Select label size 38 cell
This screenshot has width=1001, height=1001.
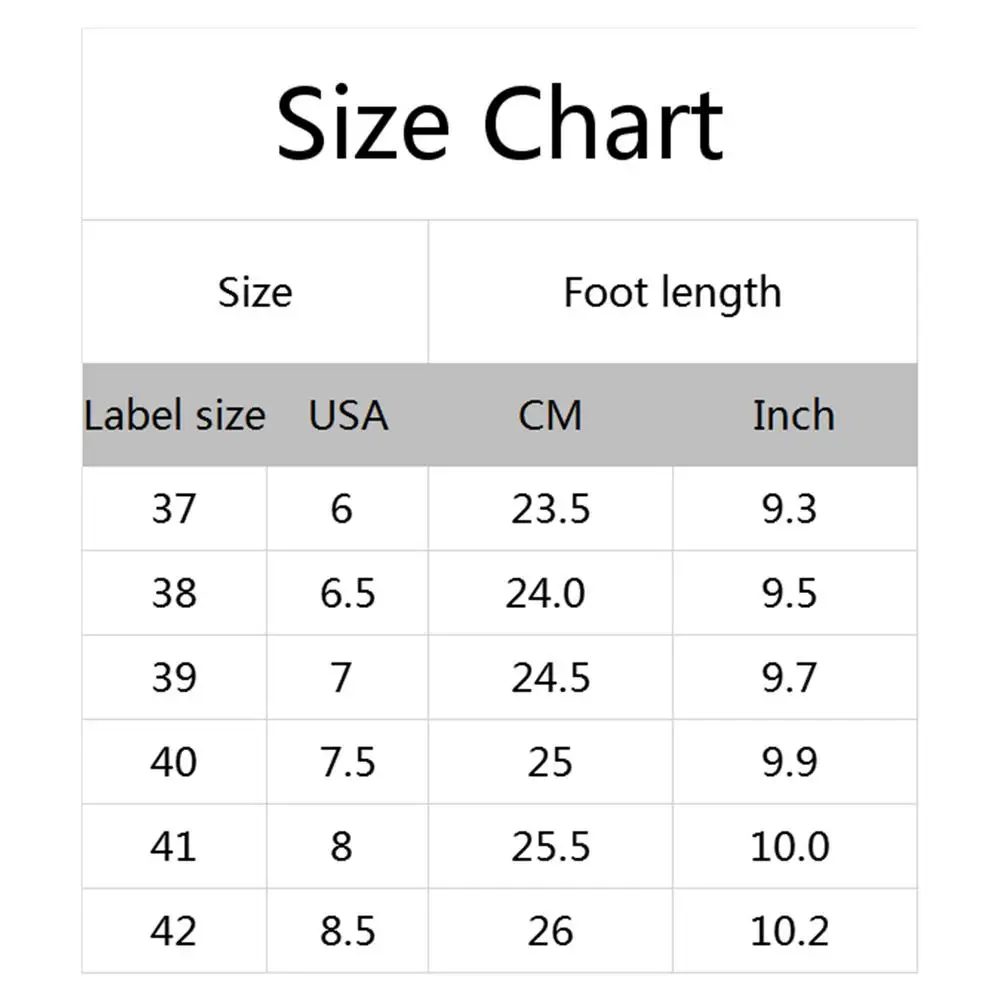(x=174, y=593)
